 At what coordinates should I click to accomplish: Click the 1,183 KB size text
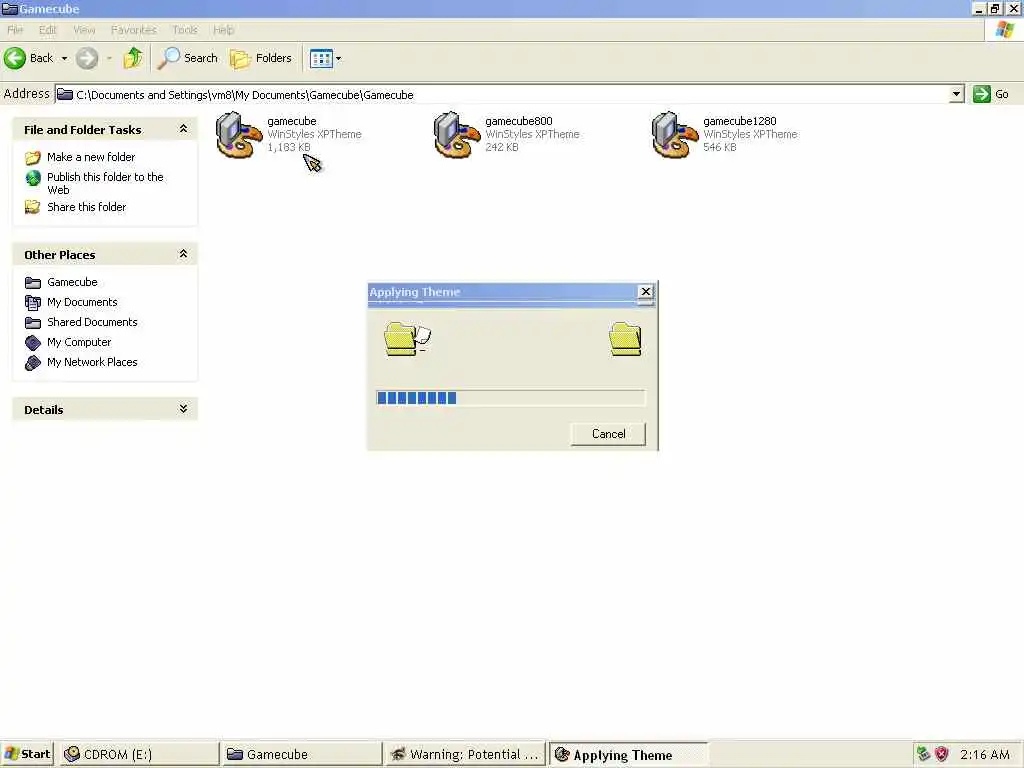coord(289,148)
